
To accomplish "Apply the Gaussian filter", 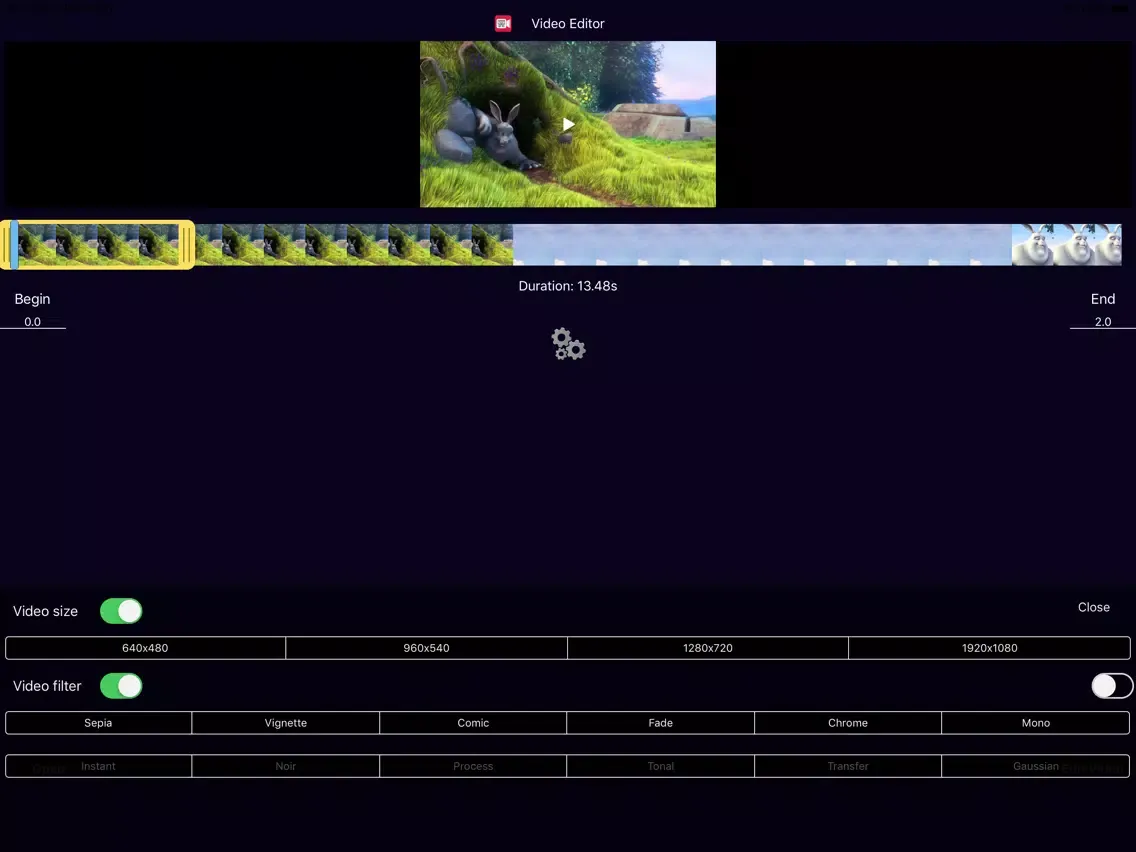I will pos(1036,766).
